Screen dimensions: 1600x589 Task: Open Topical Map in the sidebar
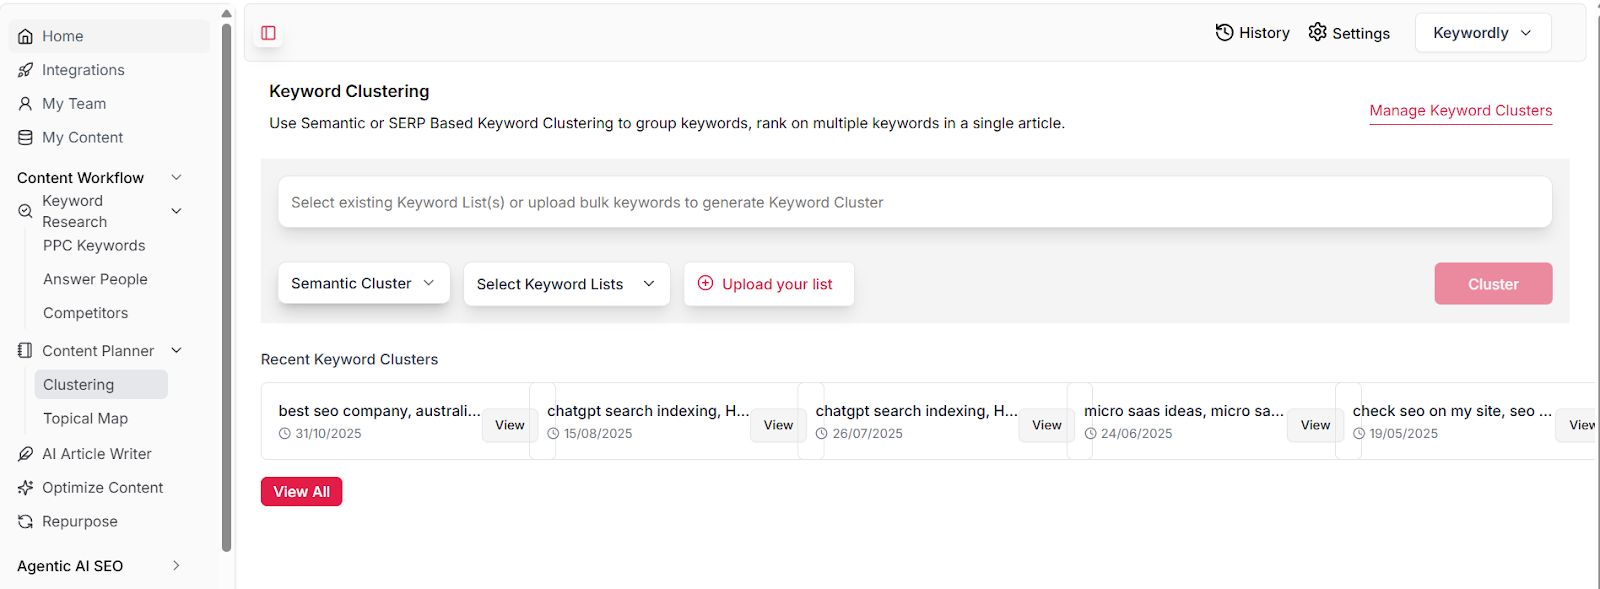pyautogui.click(x=86, y=419)
